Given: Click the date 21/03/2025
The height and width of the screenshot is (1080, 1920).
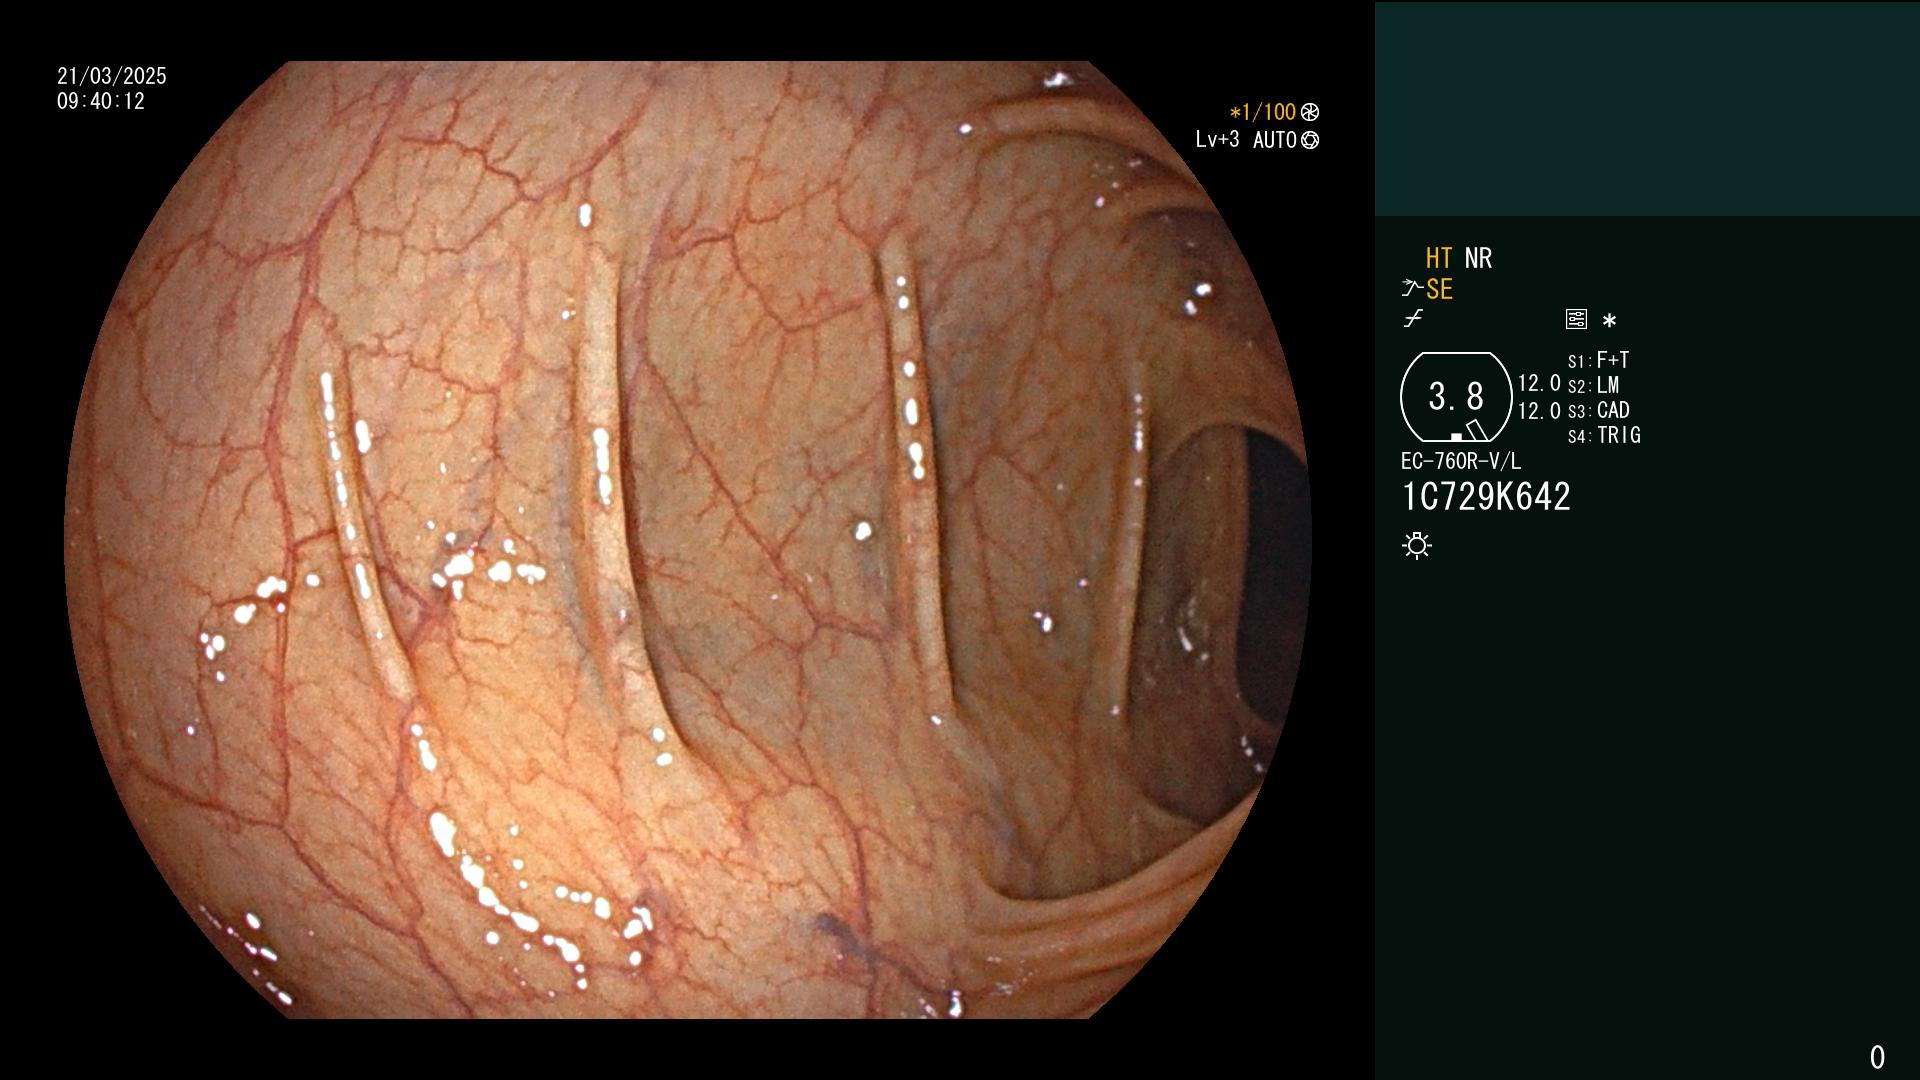Looking at the screenshot, I should 112,76.
